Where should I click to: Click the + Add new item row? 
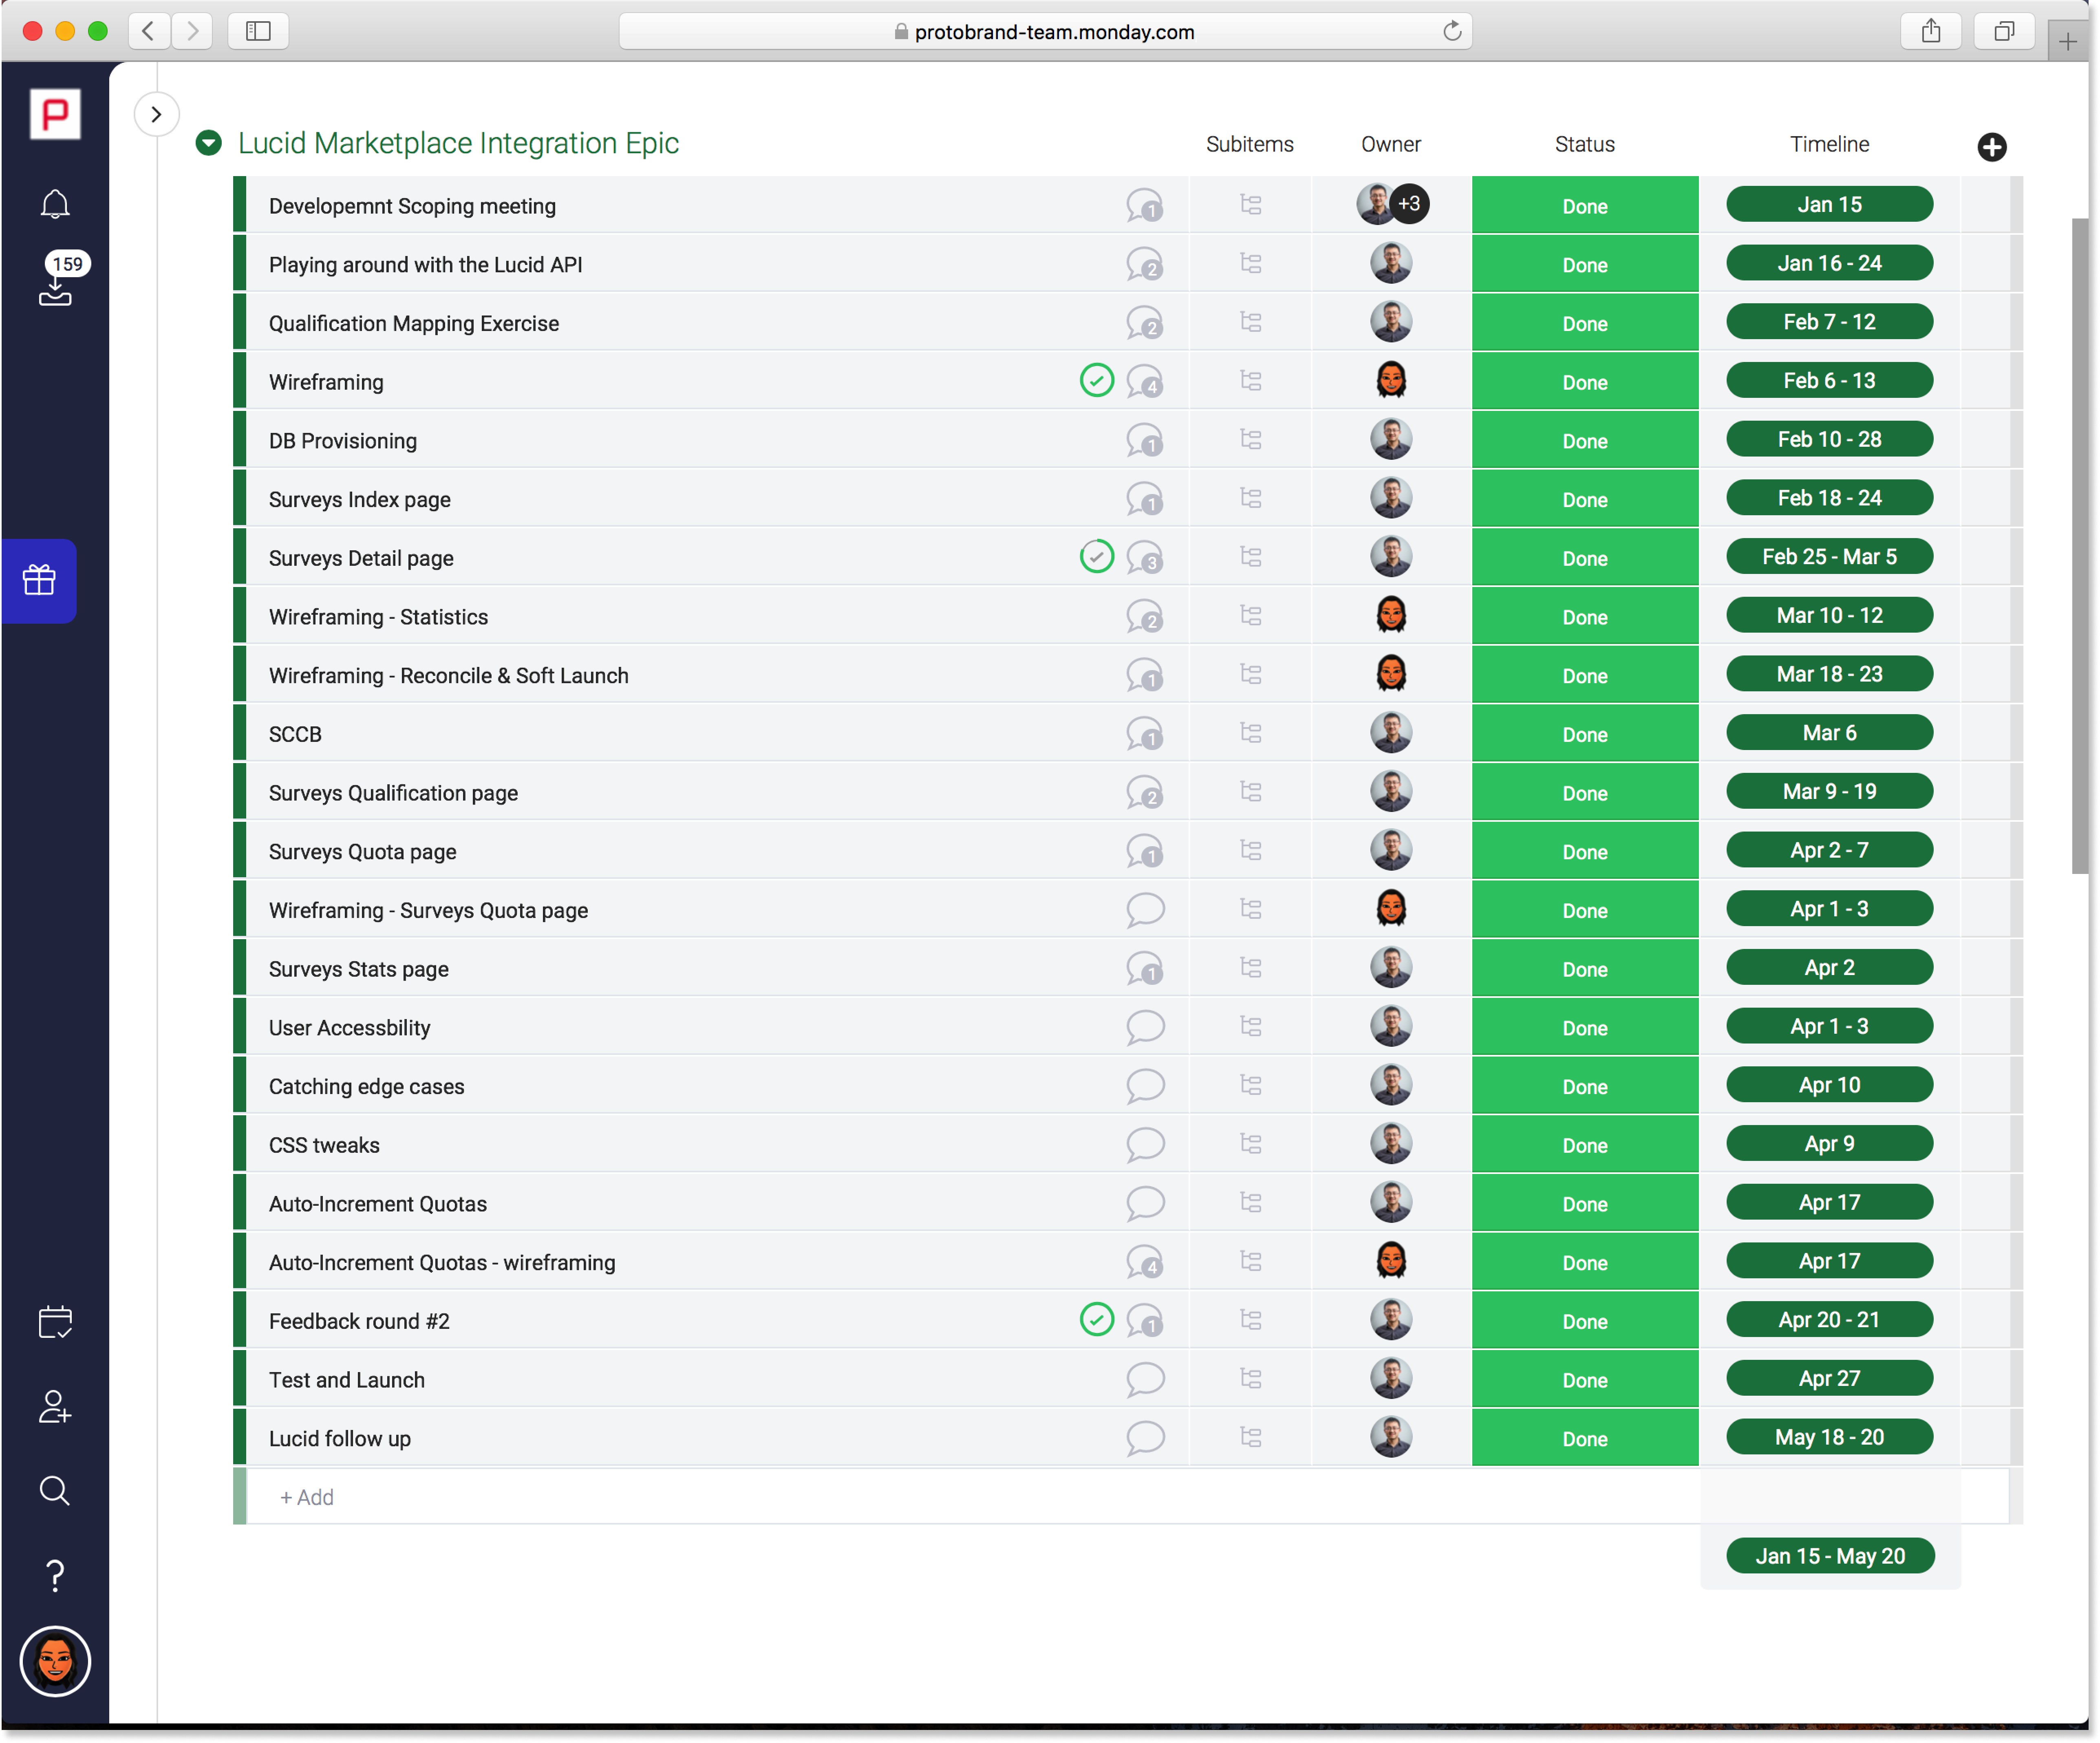(x=307, y=1497)
